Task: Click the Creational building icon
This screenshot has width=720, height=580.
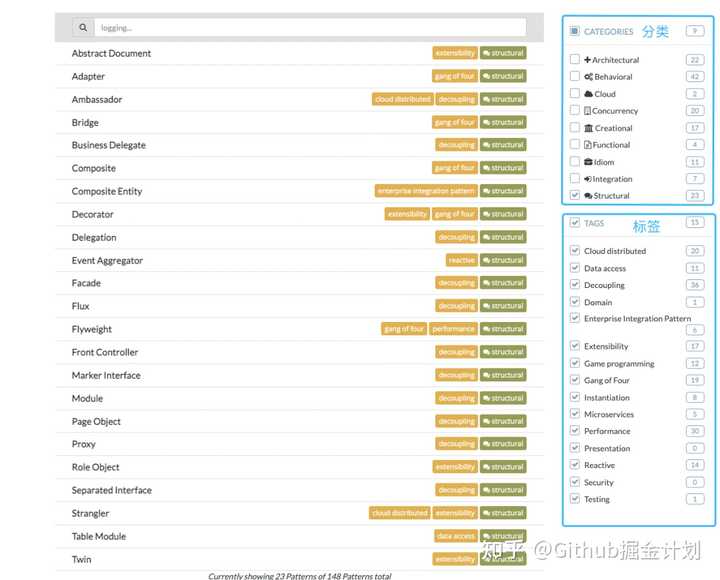Action: (x=588, y=128)
